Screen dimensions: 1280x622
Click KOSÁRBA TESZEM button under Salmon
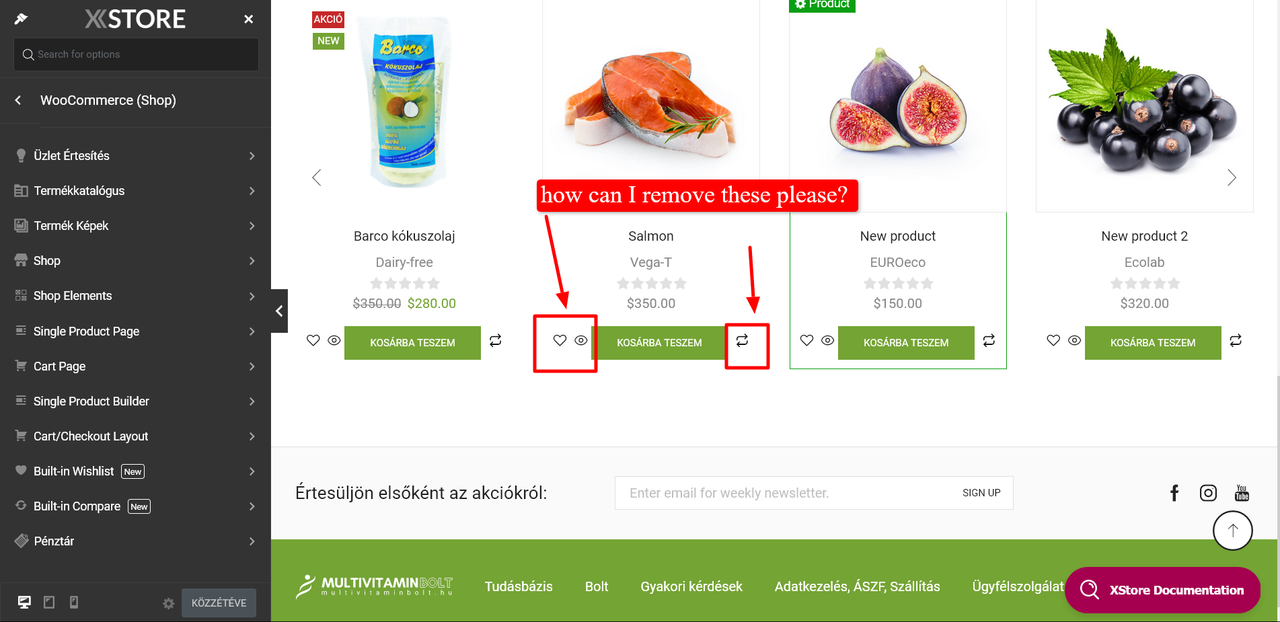(659, 343)
